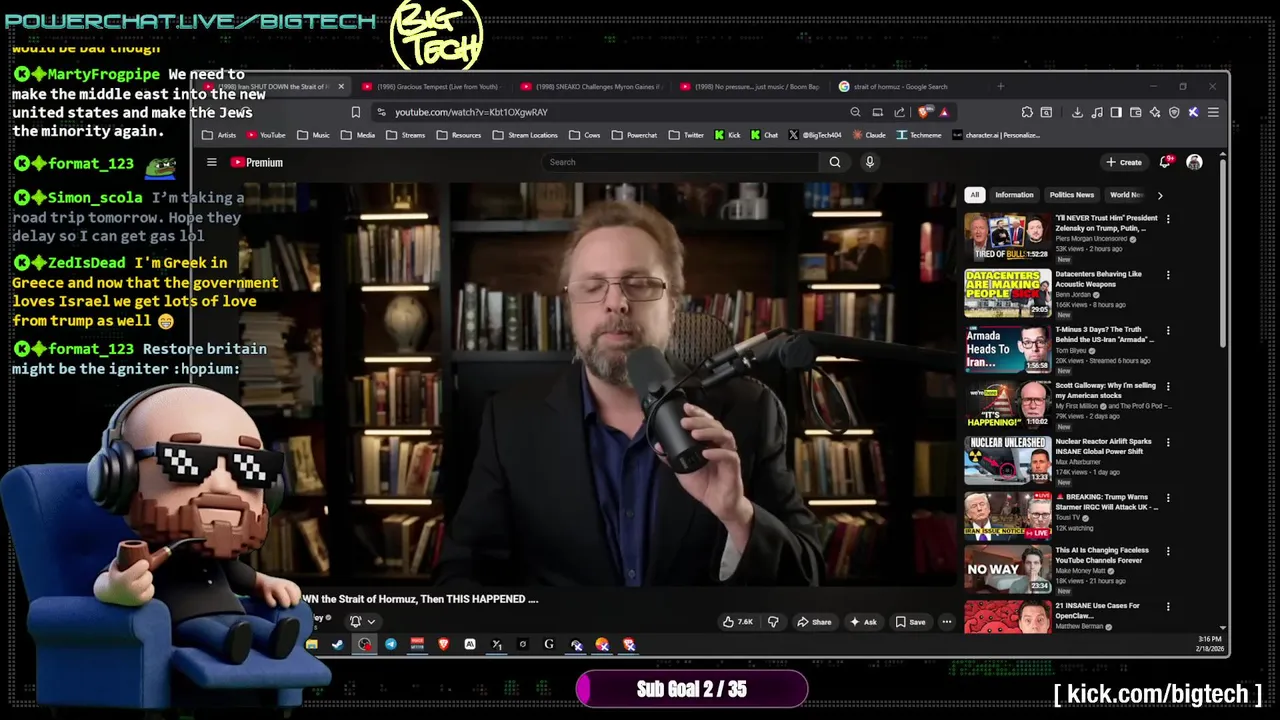Like the video (7.6K thumbs up)

[x=738, y=622]
